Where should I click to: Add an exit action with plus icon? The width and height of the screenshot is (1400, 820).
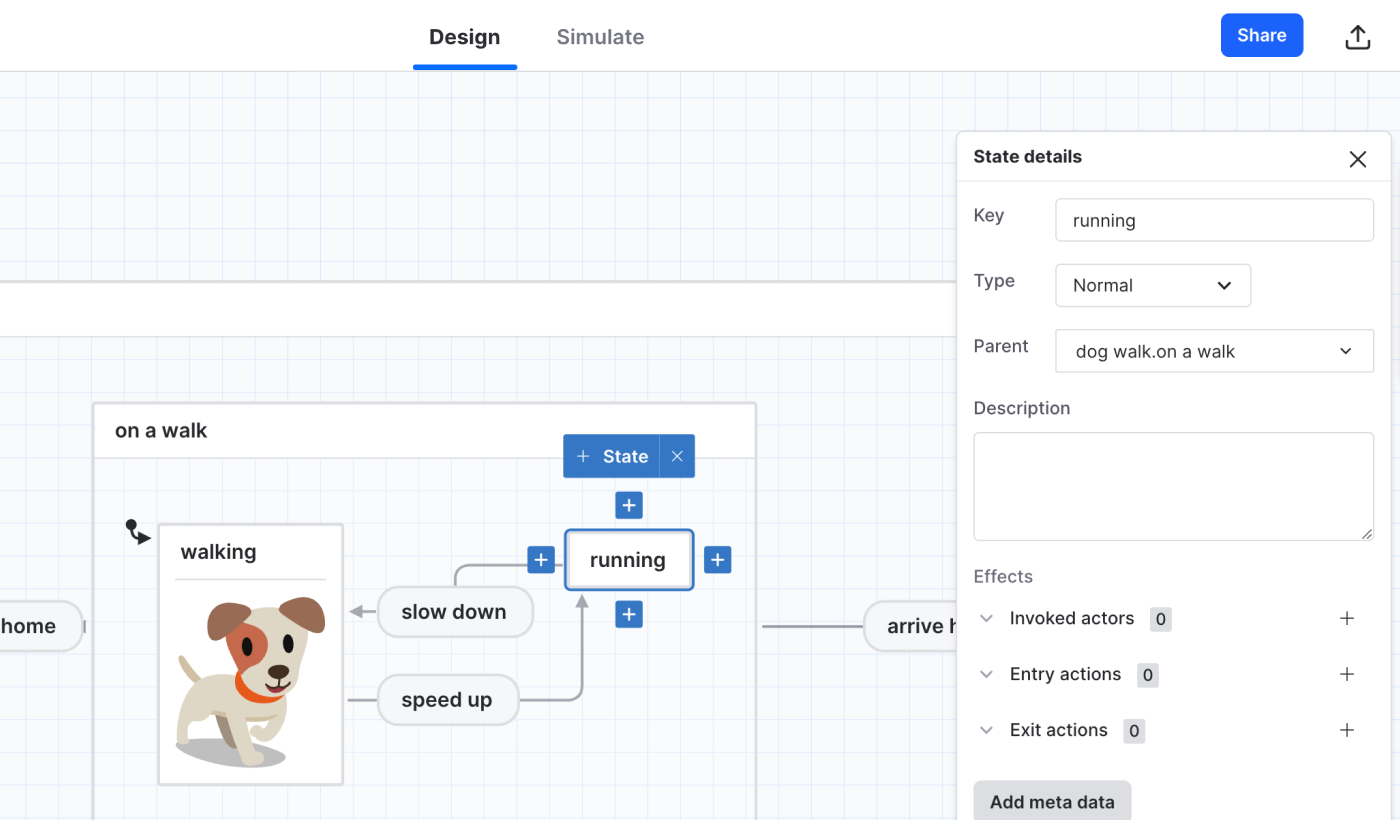(x=1347, y=730)
